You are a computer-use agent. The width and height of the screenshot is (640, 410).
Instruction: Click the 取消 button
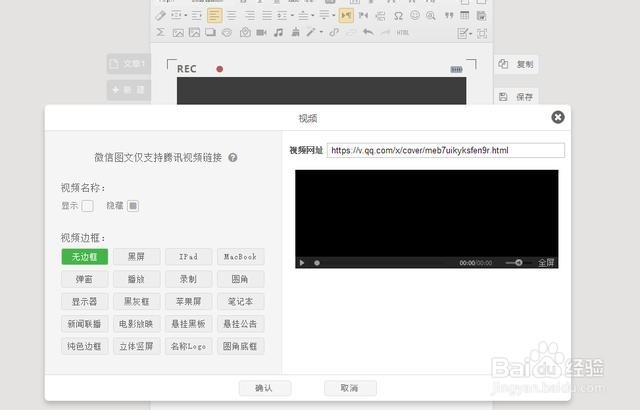pos(350,388)
